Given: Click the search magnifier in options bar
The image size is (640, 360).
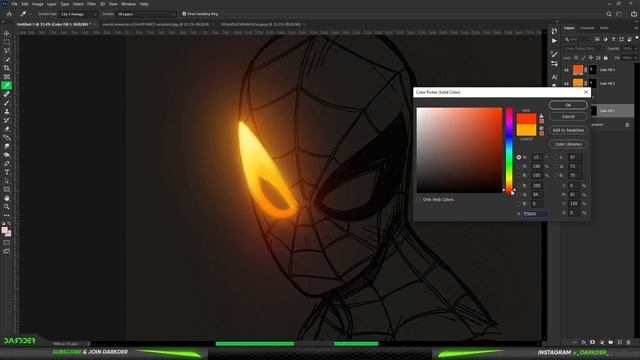Looking at the screenshot, I should click(x=609, y=14).
